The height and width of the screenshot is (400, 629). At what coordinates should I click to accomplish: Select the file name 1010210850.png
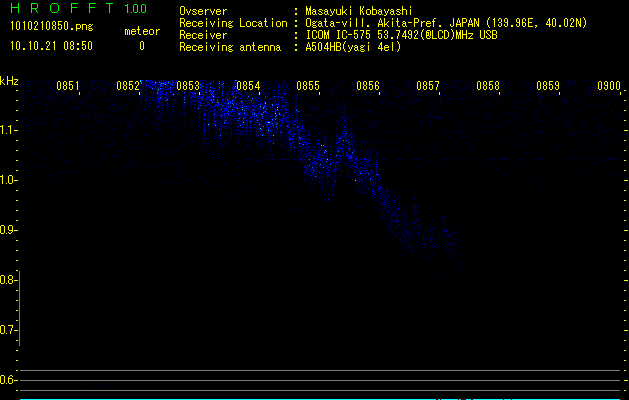[x=52, y=27]
